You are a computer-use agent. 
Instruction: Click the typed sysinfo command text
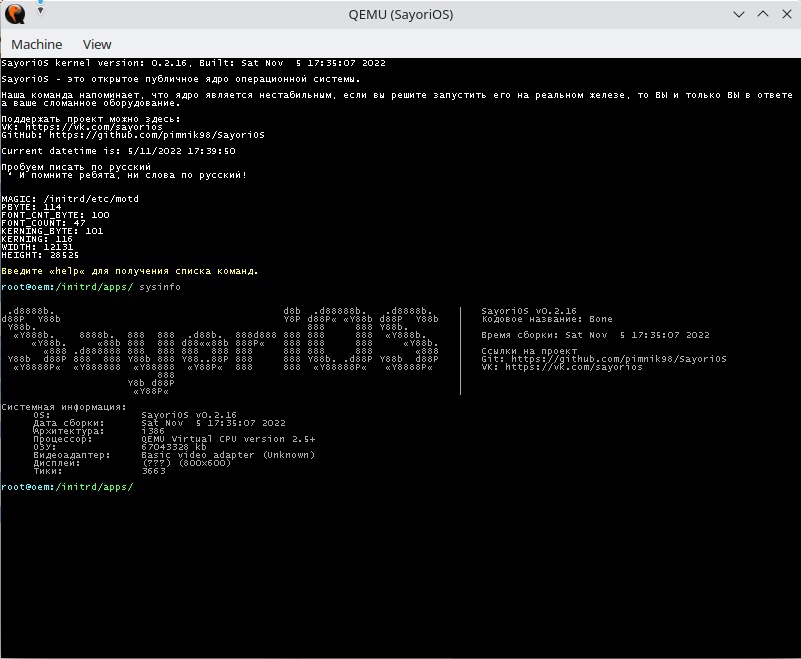coord(160,287)
